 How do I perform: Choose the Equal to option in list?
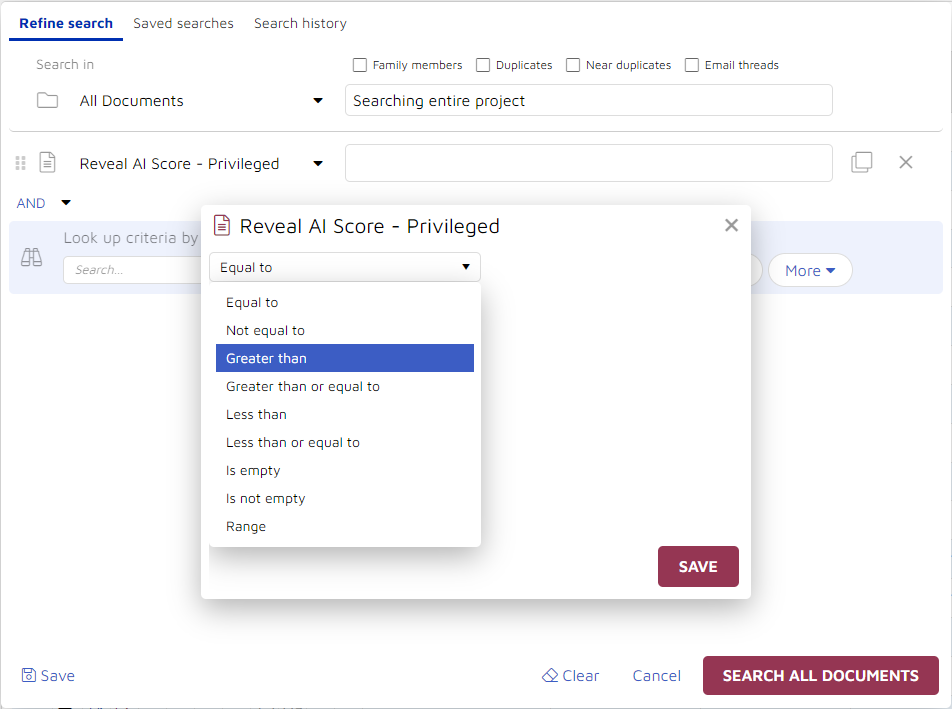tap(345, 302)
